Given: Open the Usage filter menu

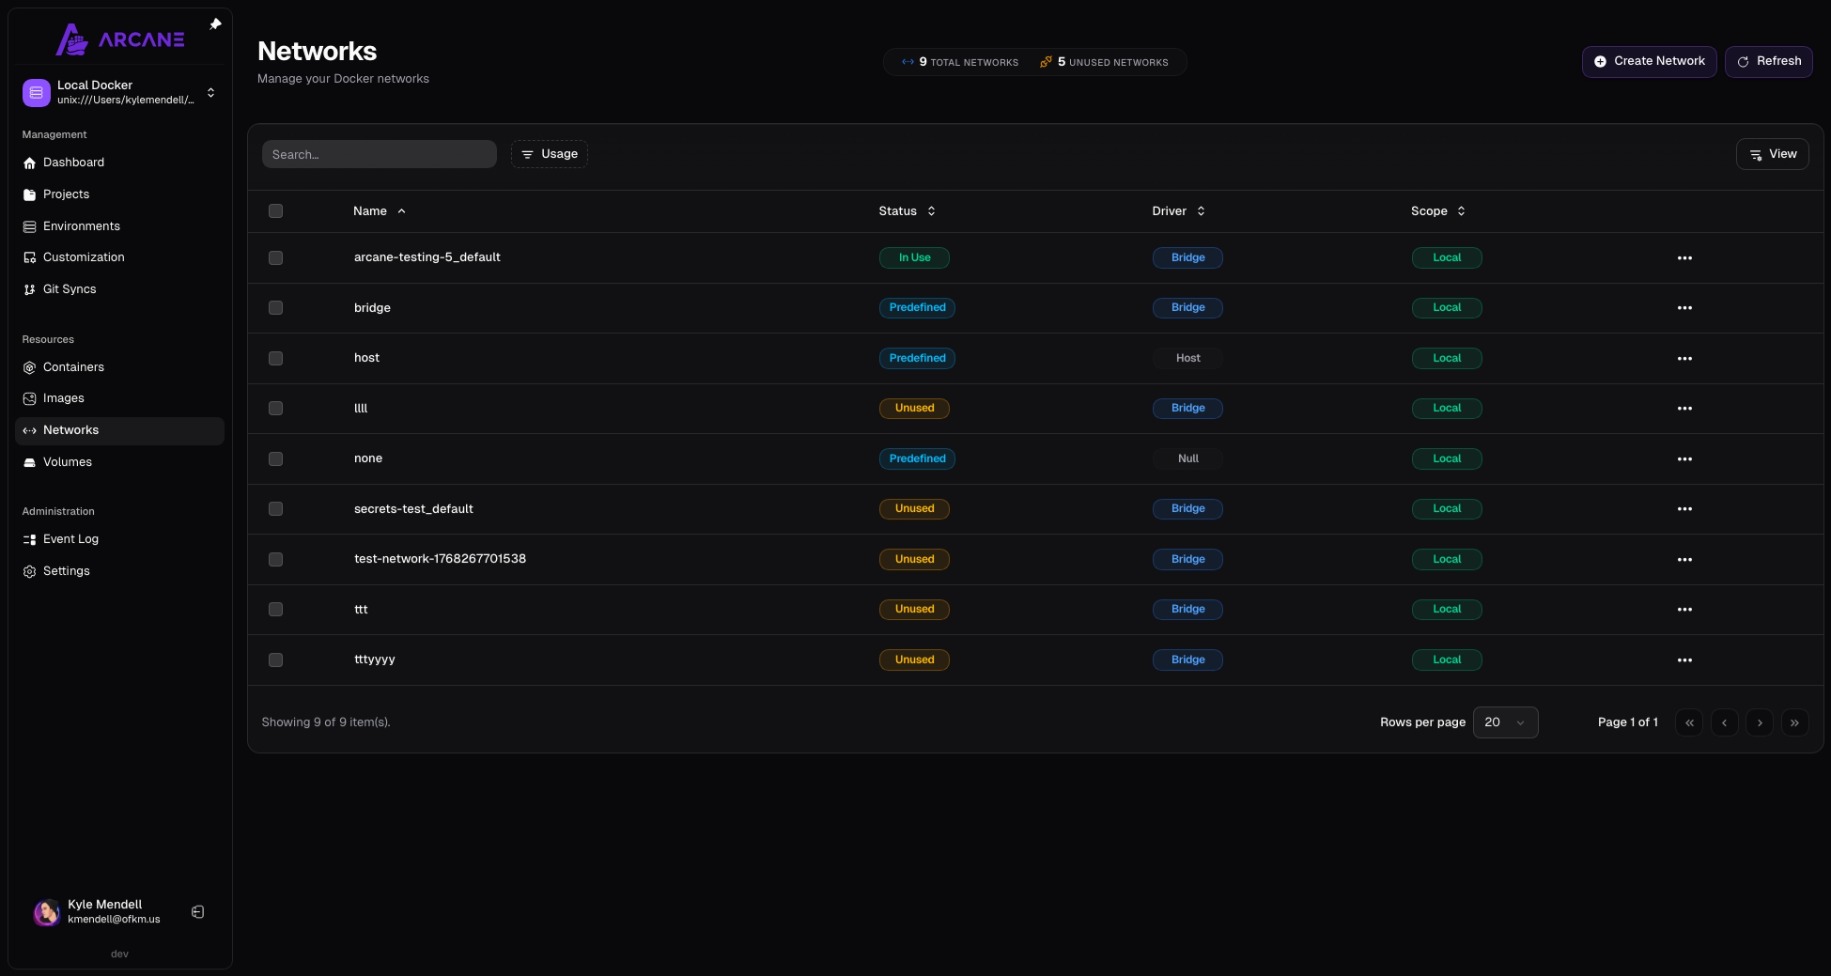Looking at the screenshot, I should pos(549,154).
